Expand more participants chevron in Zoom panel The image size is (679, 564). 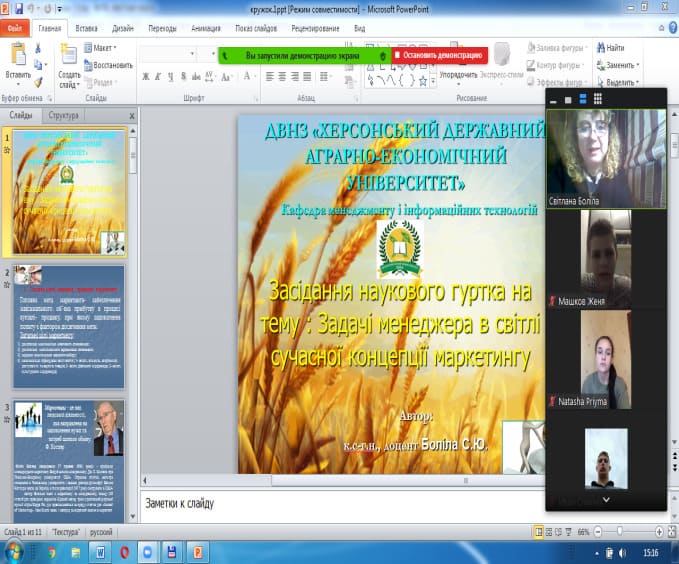coord(606,499)
